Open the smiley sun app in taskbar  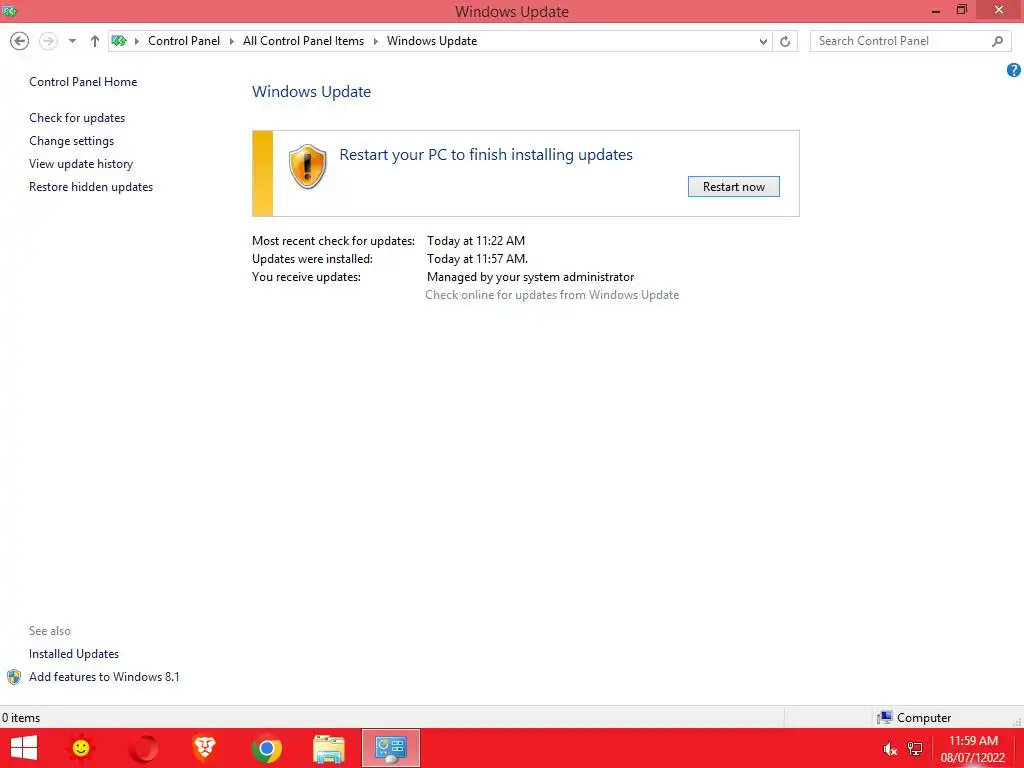tap(81, 748)
